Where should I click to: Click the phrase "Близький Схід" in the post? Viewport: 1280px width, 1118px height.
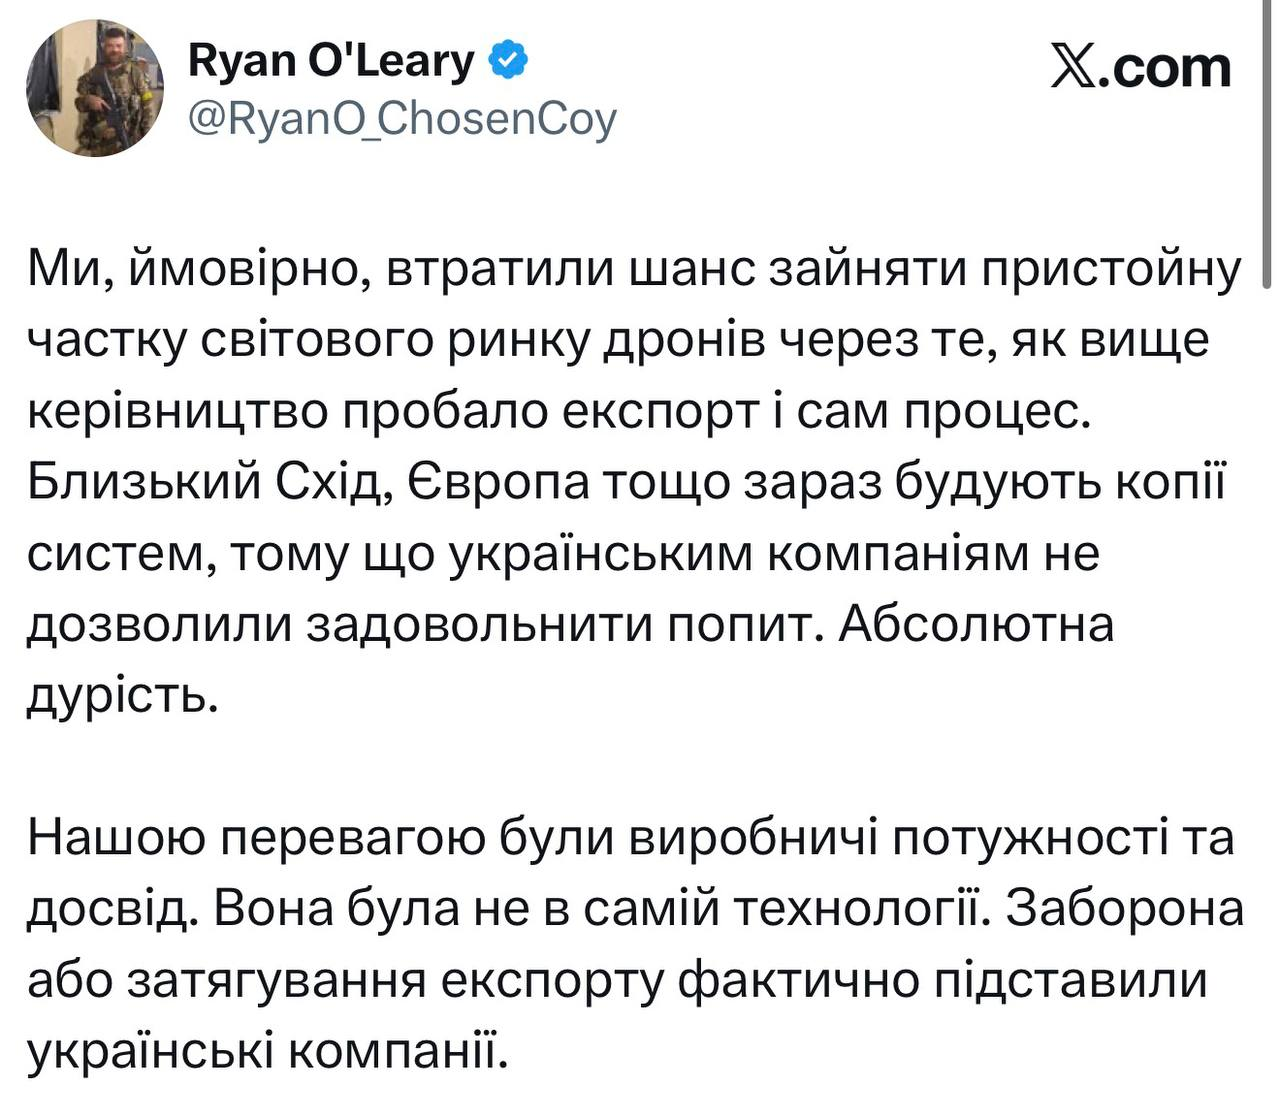pyautogui.click(x=199, y=483)
